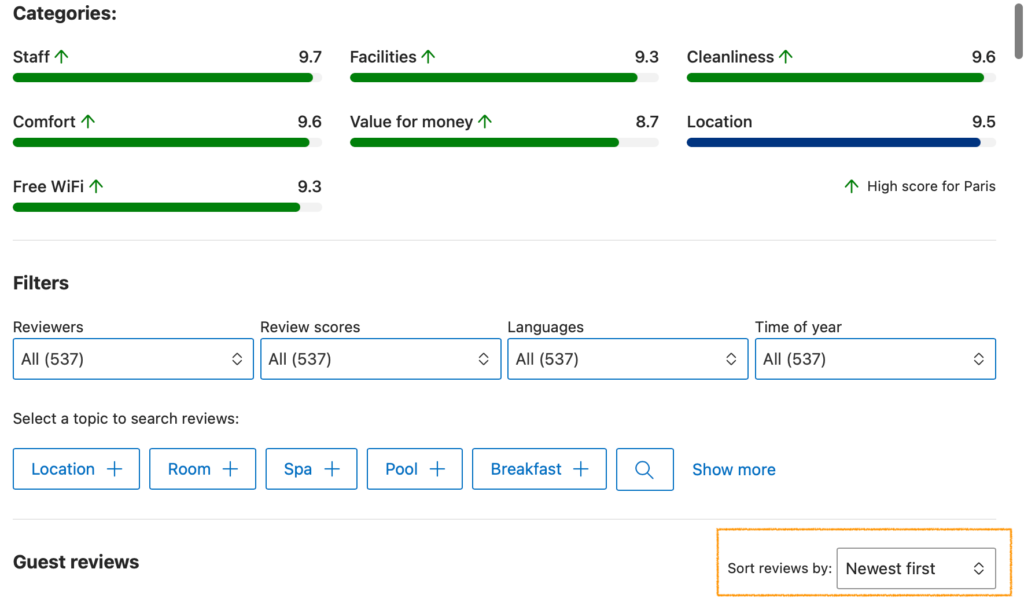The width and height of the screenshot is (1024, 602).
Task: Select the Room topic button
Action: tap(202, 469)
